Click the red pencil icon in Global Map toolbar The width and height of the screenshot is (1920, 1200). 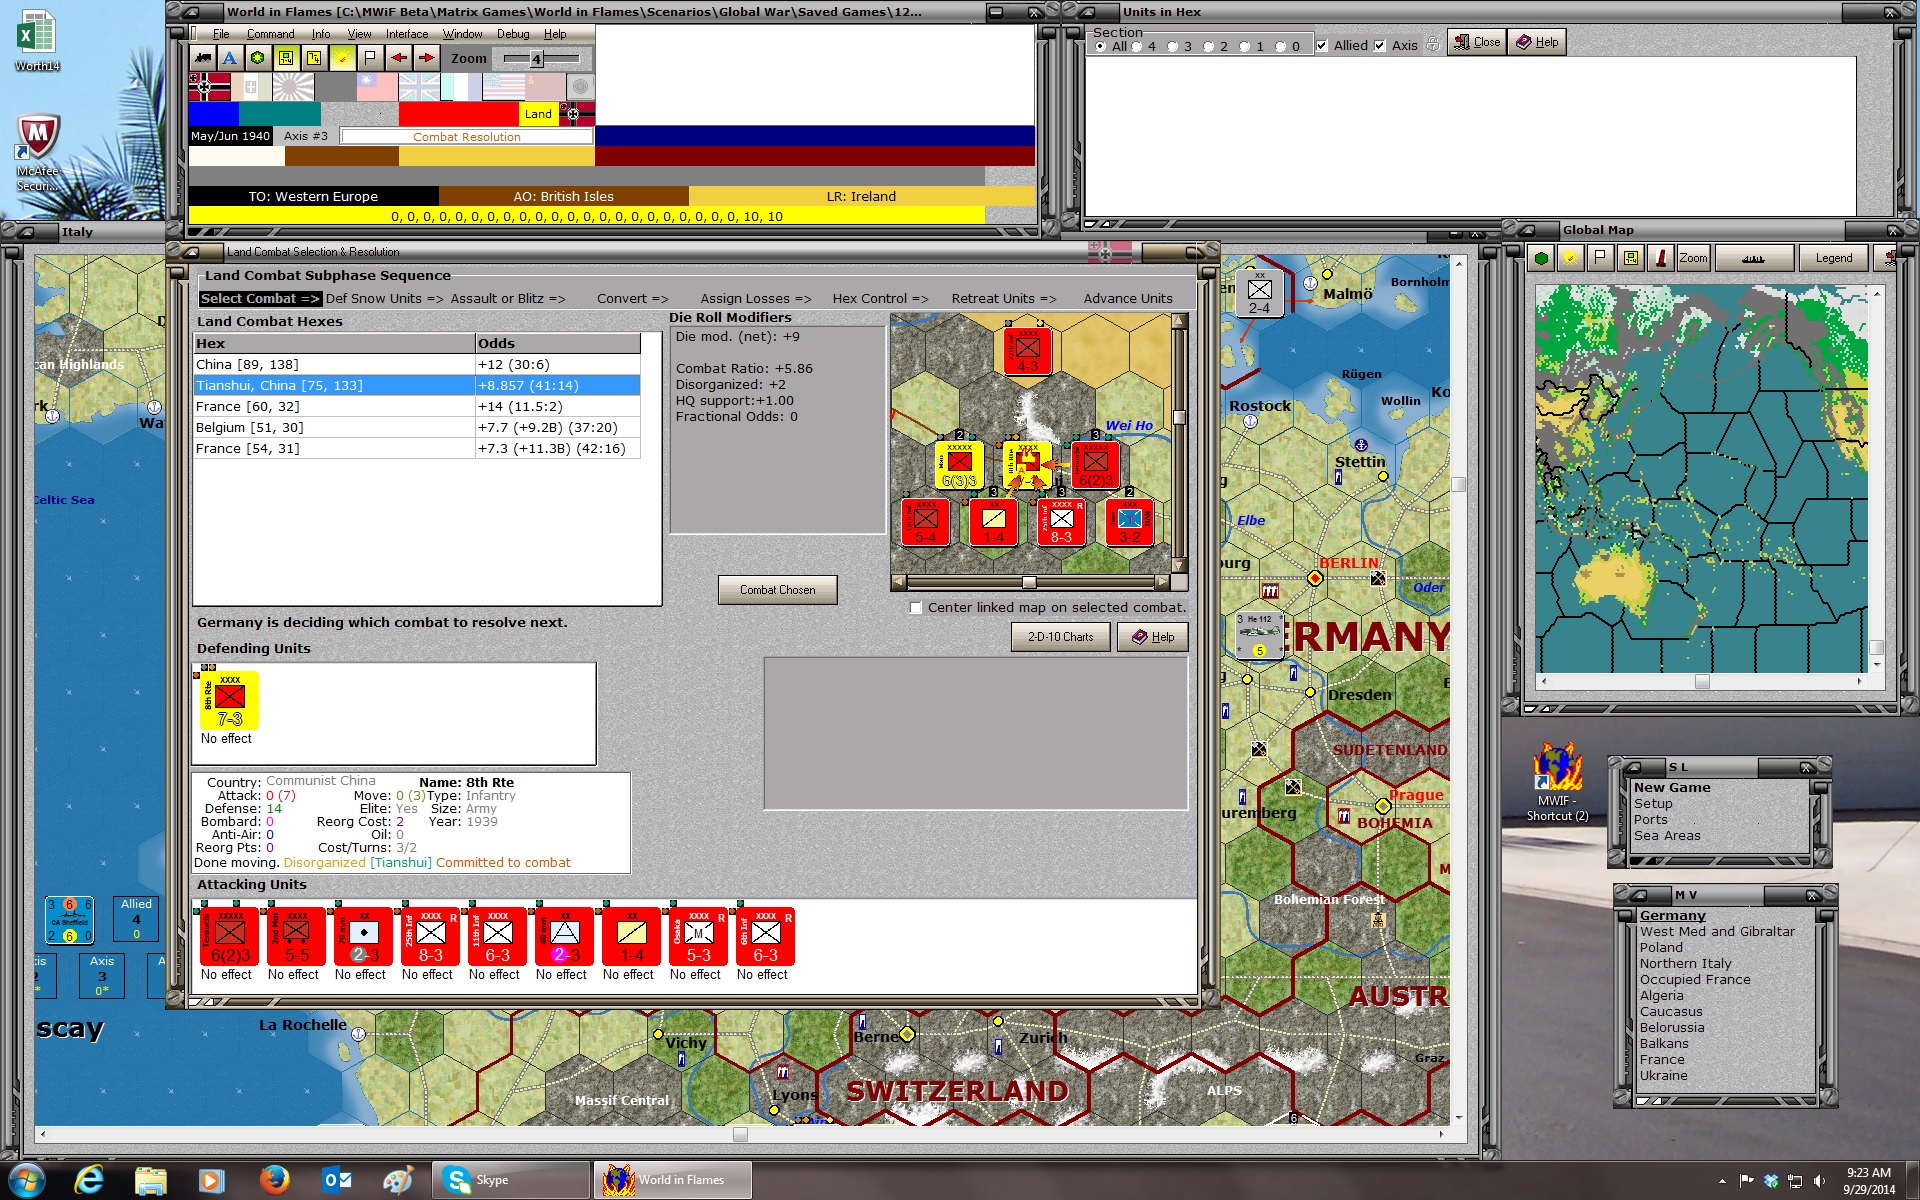(1661, 258)
